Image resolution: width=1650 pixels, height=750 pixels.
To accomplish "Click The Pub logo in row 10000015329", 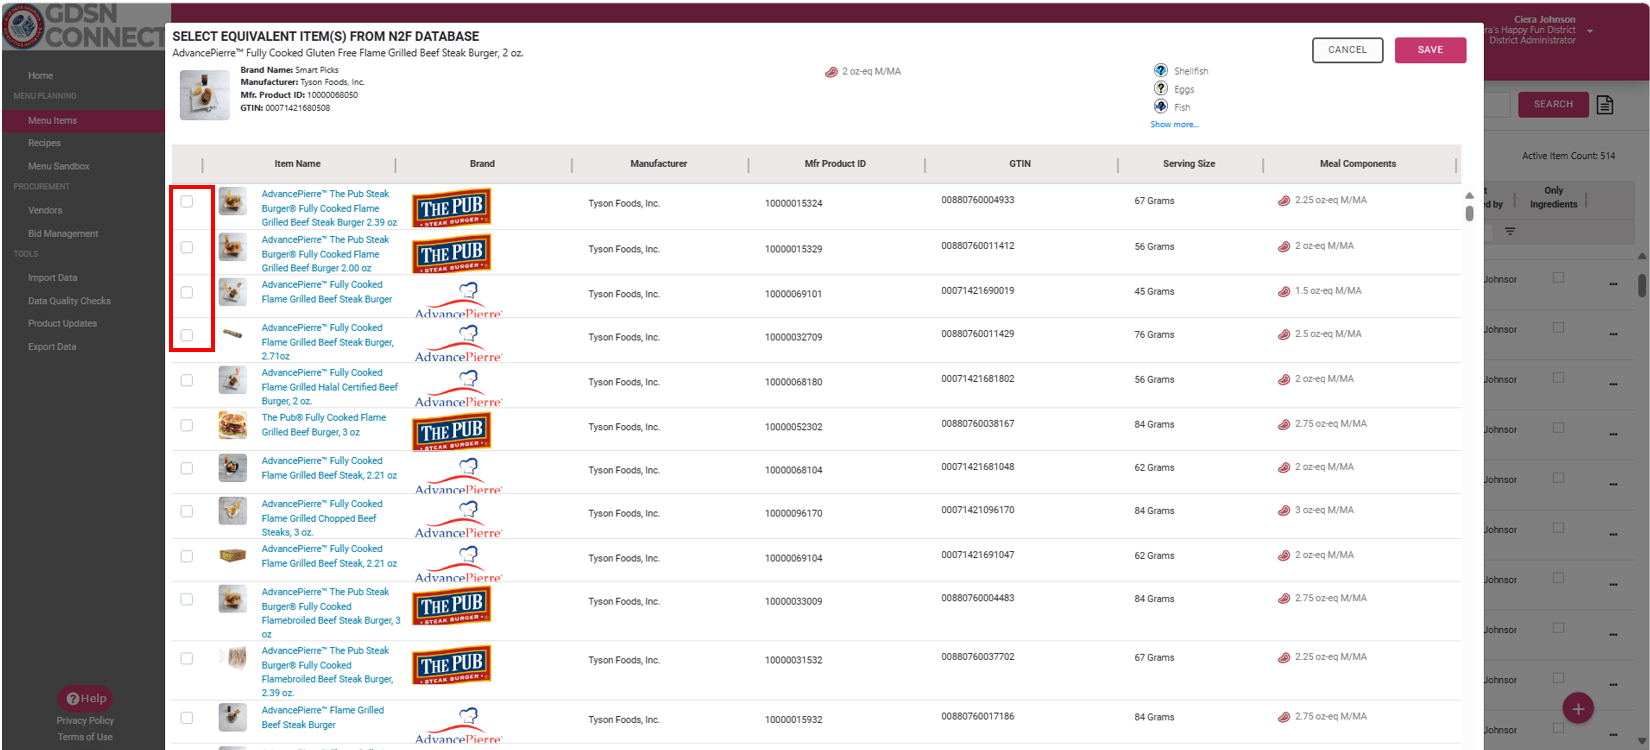I will (452, 253).
